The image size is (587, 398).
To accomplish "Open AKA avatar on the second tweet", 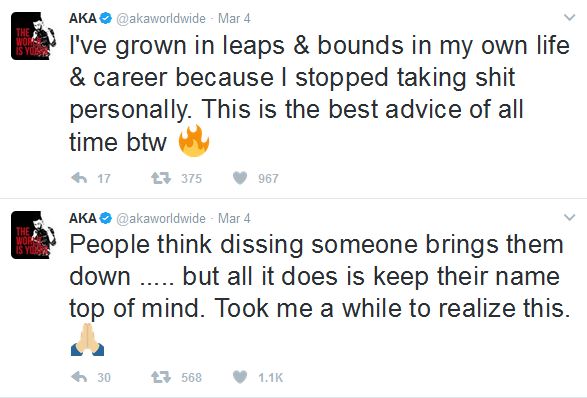I will pyautogui.click(x=33, y=235).
